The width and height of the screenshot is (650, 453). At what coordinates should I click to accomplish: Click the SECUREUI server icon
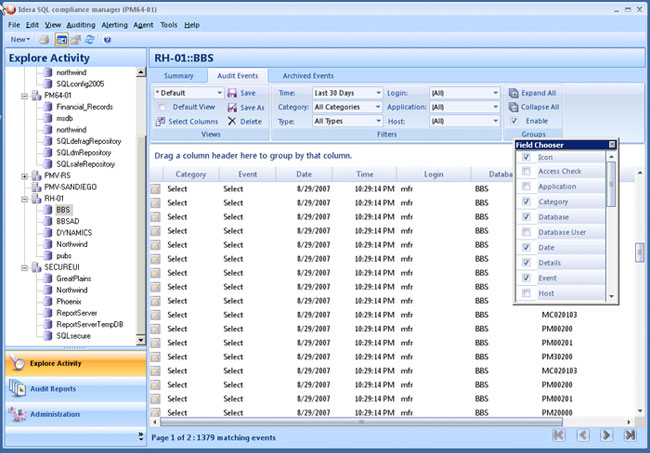(x=36, y=267)
